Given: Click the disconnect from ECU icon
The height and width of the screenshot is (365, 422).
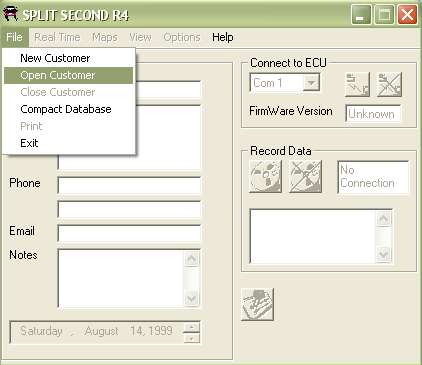Looking at the screenshot, I should [x=389, y=85].
